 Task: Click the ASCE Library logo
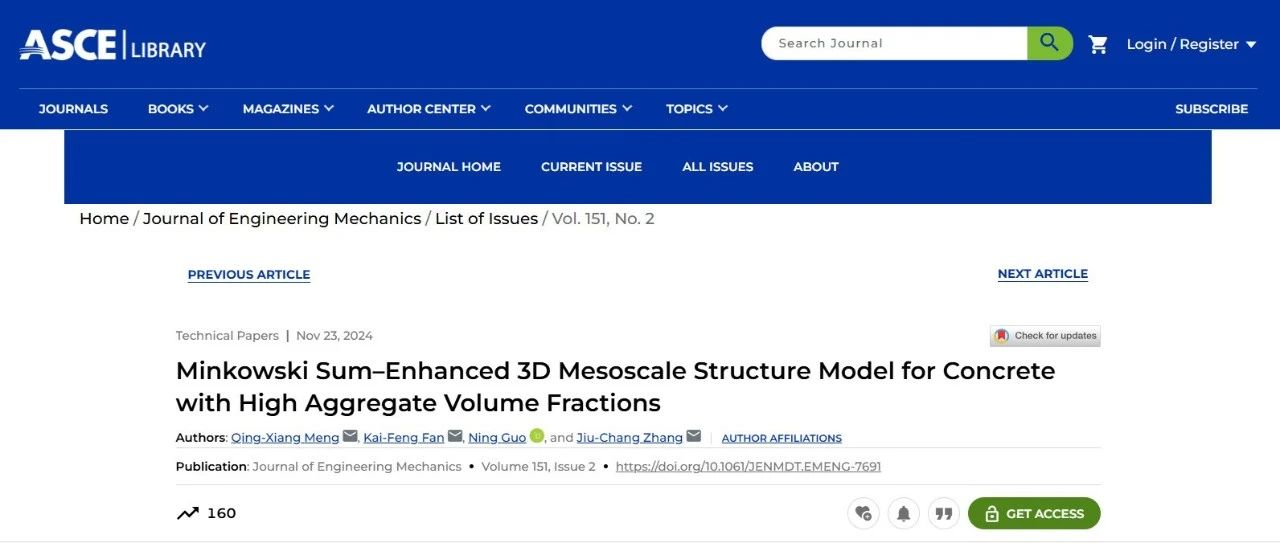click(x=112, y=45)
